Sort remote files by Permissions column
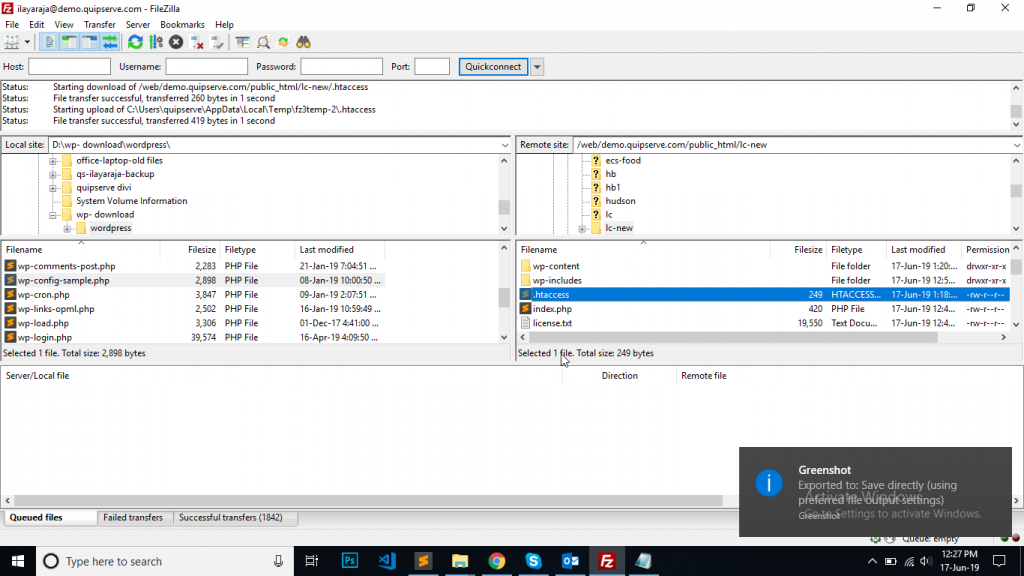 (x=986, y=249)
